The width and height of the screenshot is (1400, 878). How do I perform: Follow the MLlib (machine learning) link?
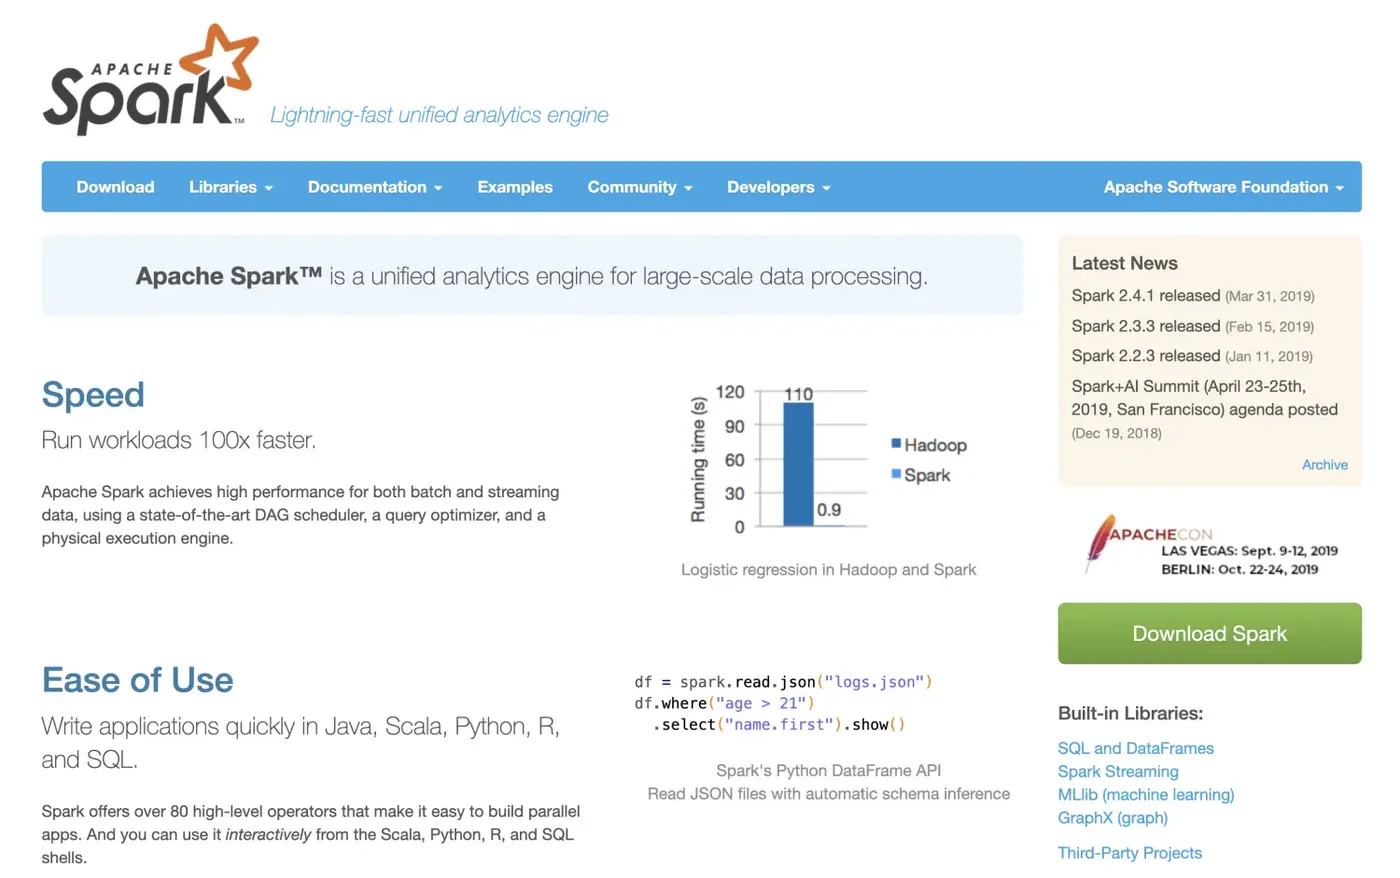point(1146,794)
